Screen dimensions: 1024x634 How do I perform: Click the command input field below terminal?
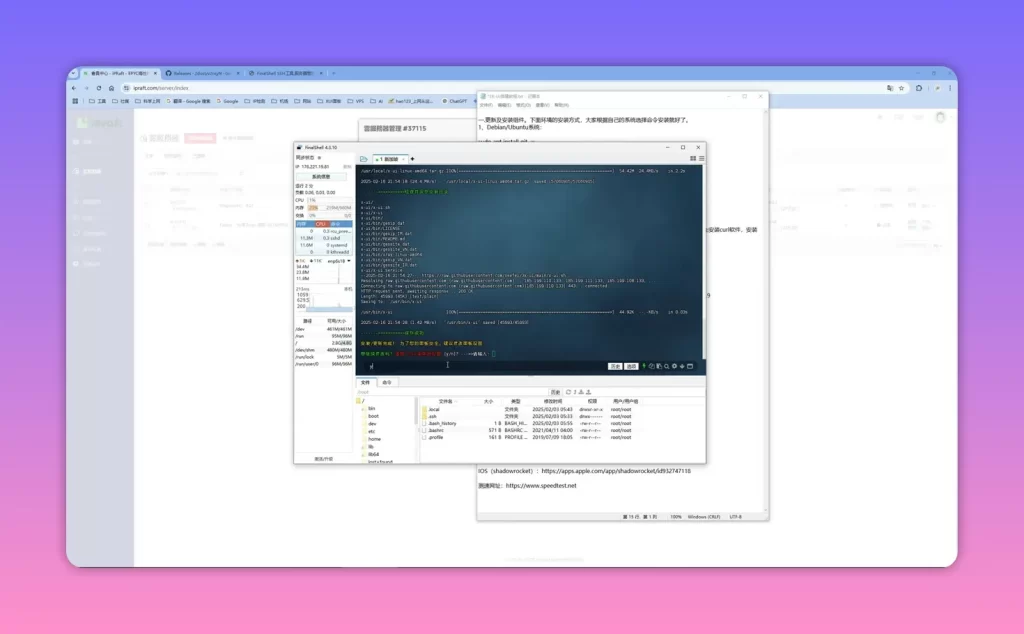483,366
